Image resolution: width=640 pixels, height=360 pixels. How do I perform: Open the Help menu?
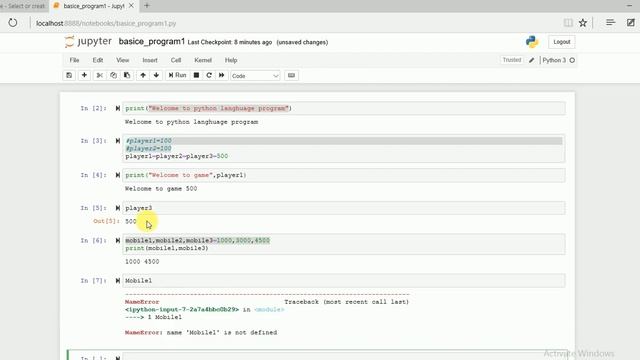click(231, 60)
